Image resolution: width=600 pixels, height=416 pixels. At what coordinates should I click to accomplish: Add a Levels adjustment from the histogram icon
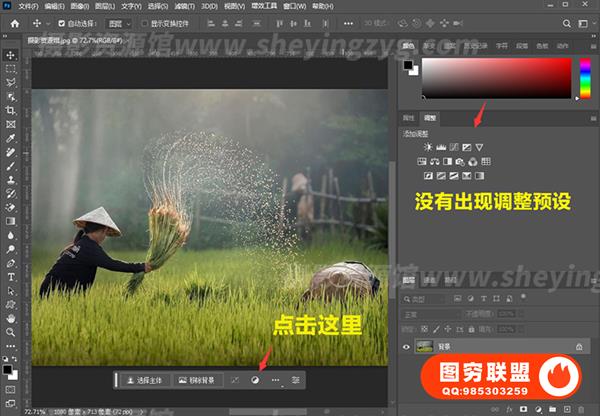click(x=439, y=148)
